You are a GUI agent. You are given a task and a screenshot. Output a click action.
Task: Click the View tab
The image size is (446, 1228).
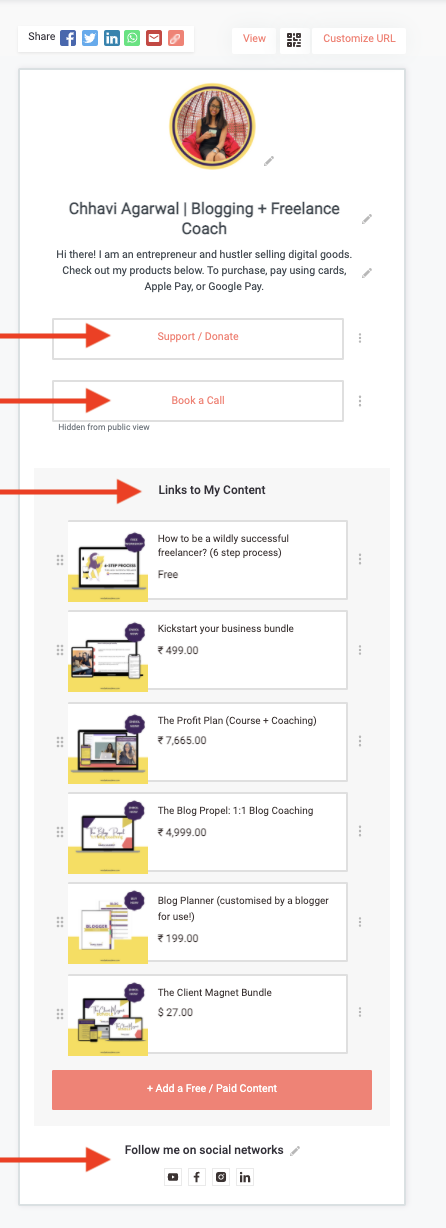tap(255, 39)
